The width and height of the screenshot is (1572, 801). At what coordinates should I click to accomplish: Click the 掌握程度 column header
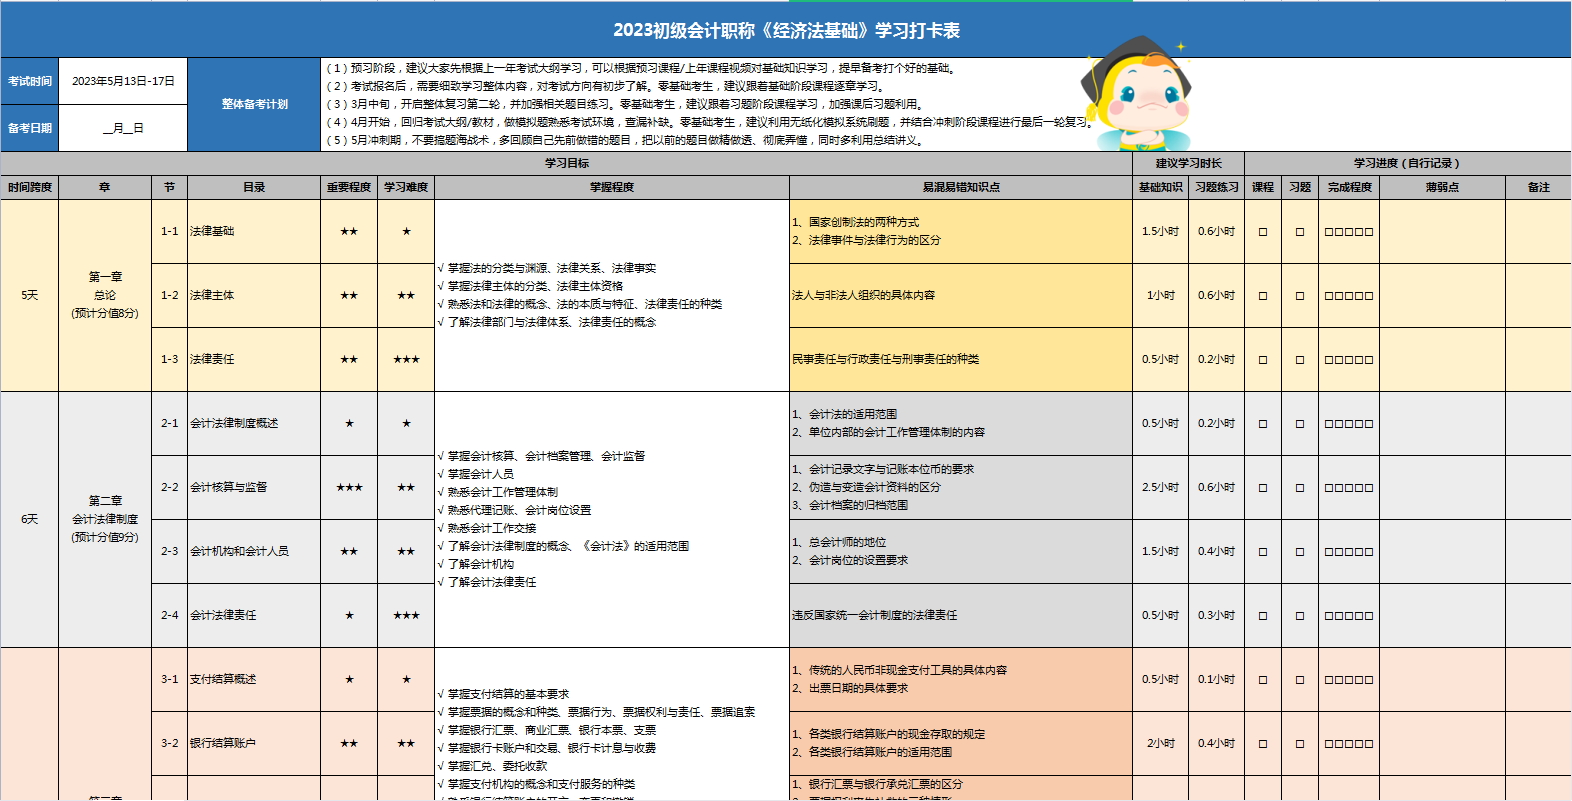(612, 187)
